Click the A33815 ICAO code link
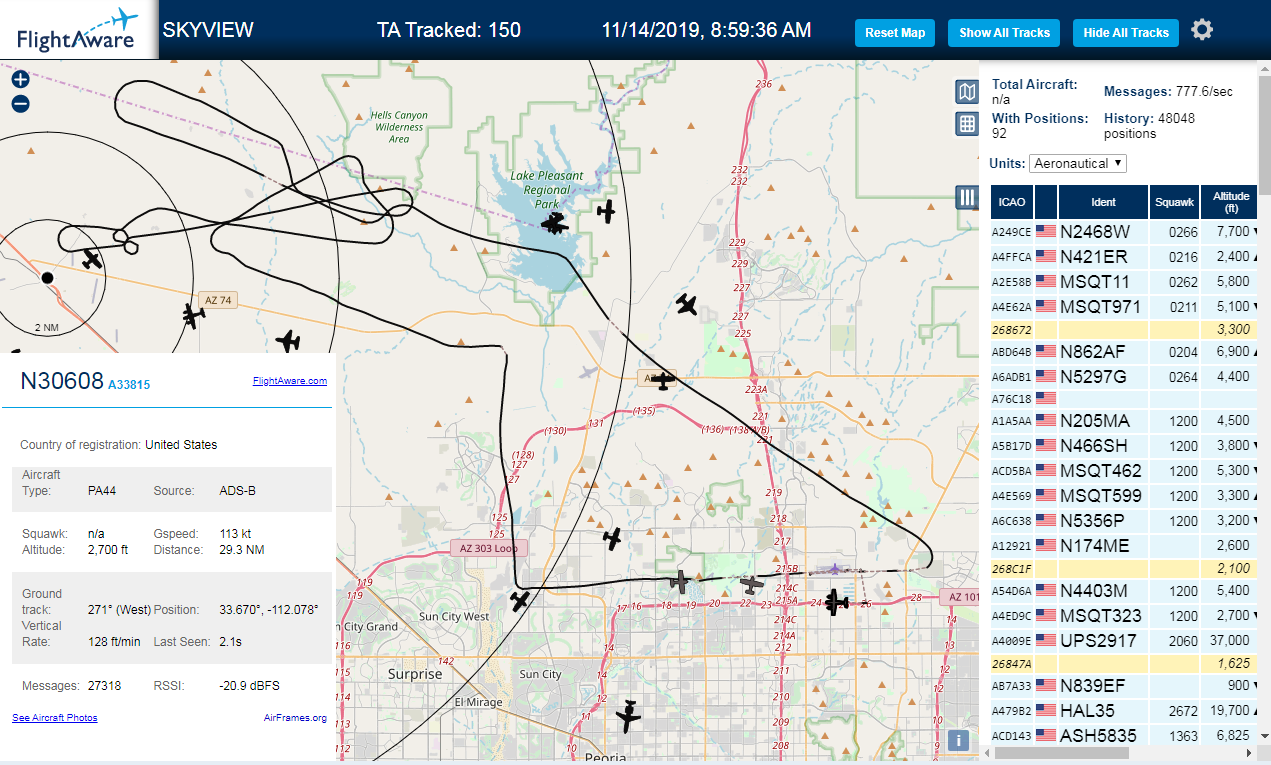This screenshot has height=765, width=1271. [129, 384]
